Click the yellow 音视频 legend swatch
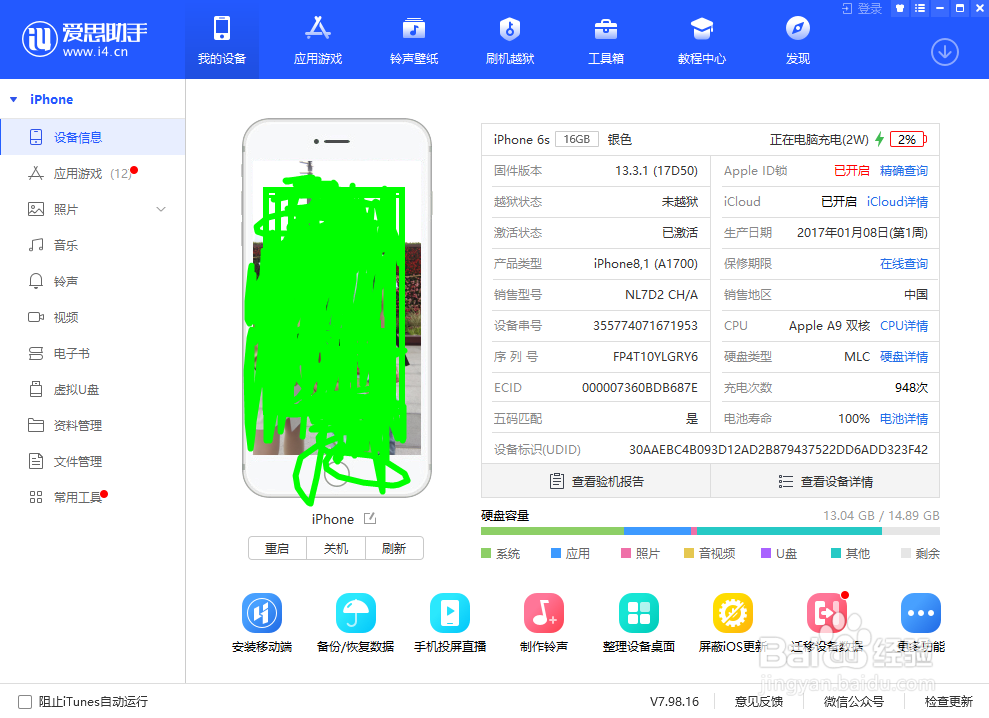Viewport: 989px width, 718px height. pyautogui.click(x=689, y=553)
